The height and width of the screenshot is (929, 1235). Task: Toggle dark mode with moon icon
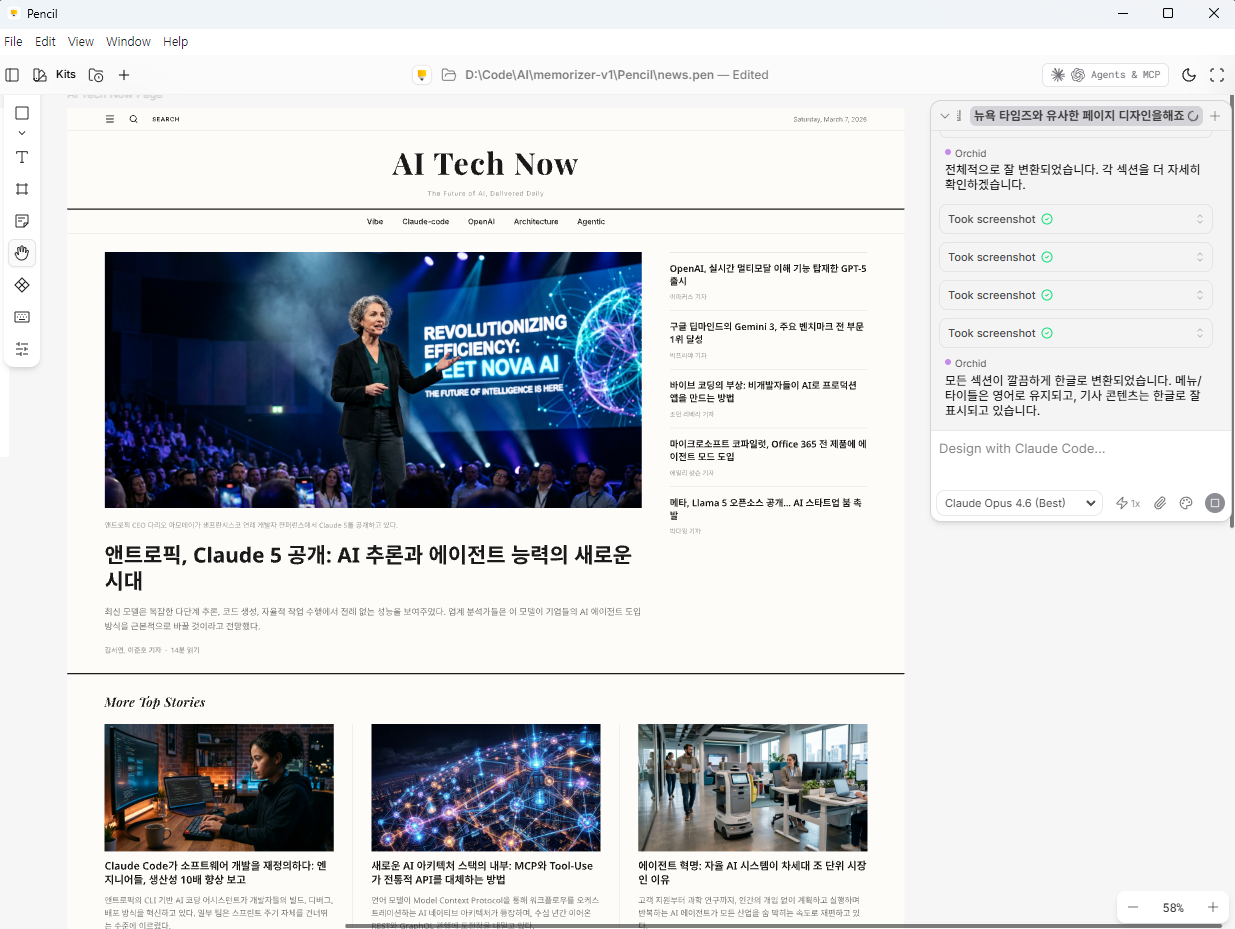1189,75
